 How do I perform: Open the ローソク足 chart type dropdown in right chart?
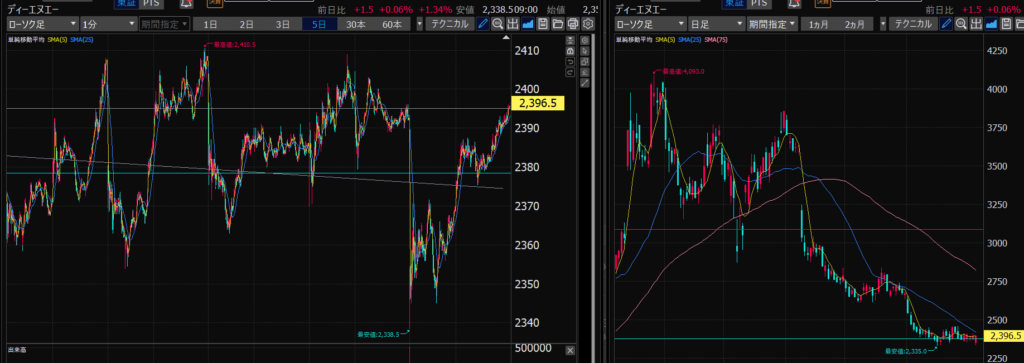coord(651,24)
